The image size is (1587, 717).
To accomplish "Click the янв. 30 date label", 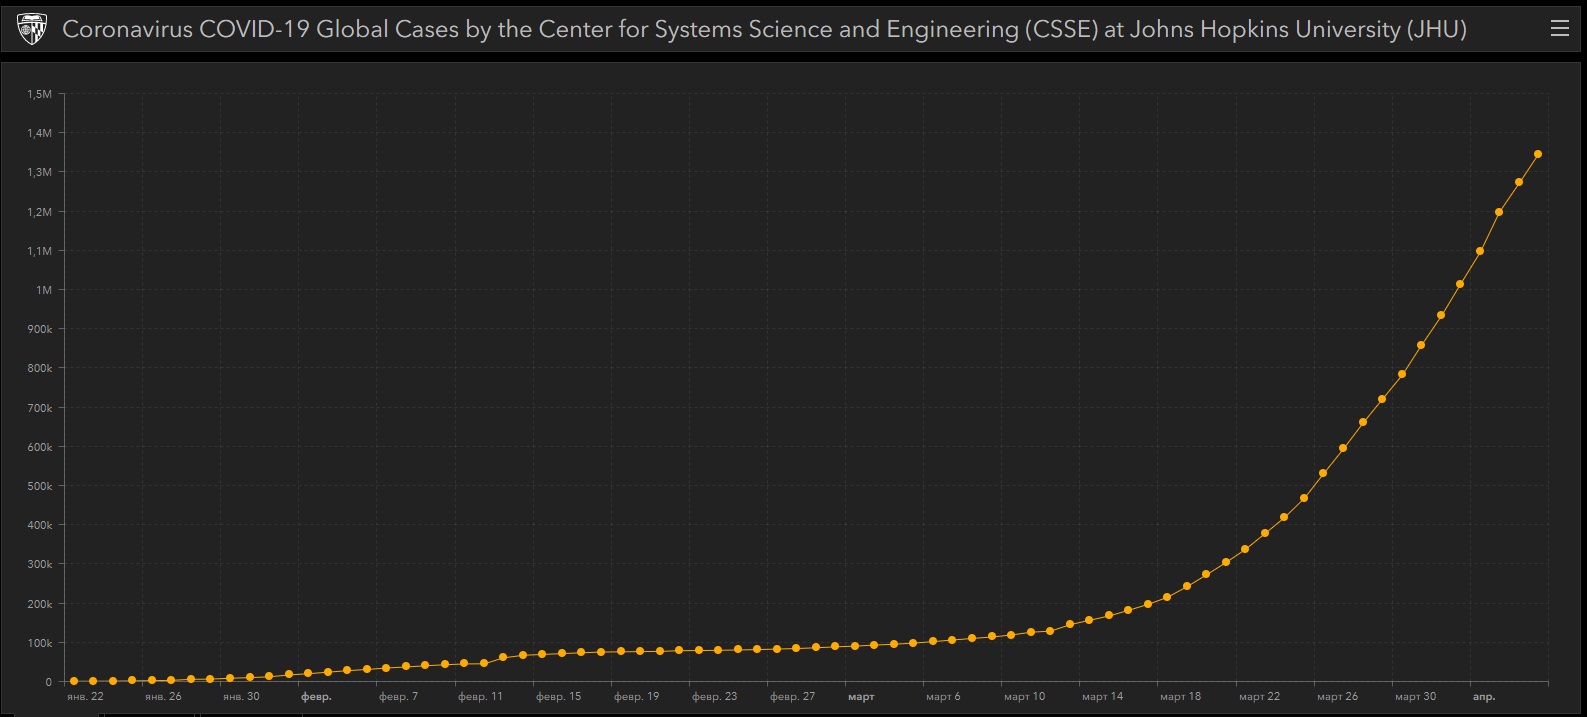I will (241, 696).
